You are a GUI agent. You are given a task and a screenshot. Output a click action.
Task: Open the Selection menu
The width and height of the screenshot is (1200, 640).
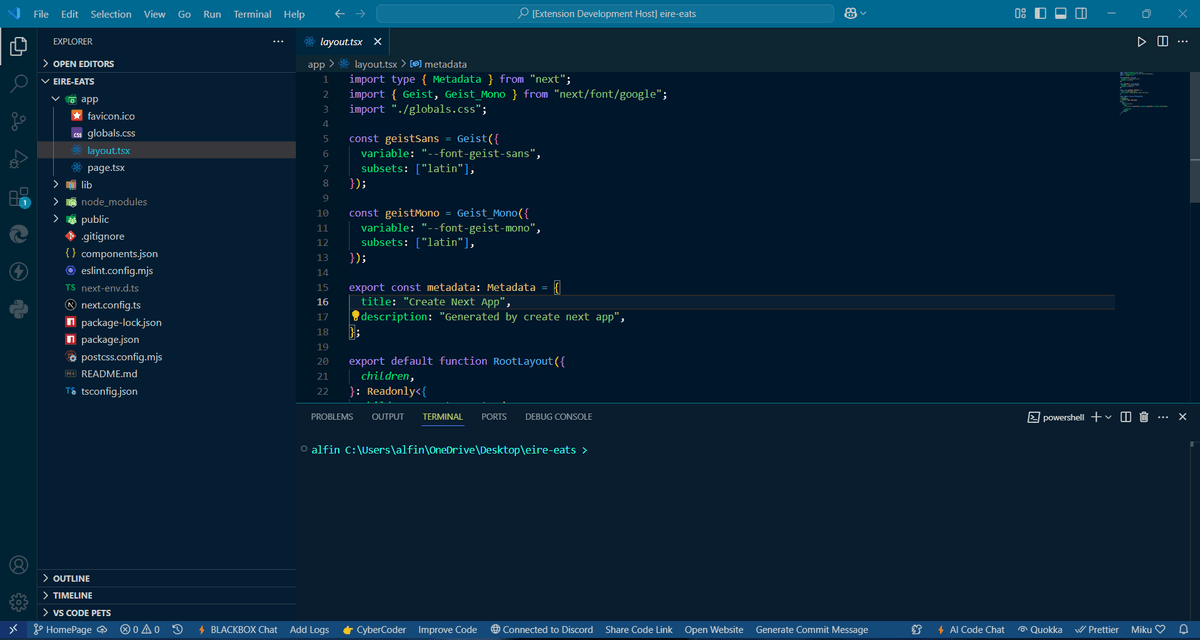[111, 14]
